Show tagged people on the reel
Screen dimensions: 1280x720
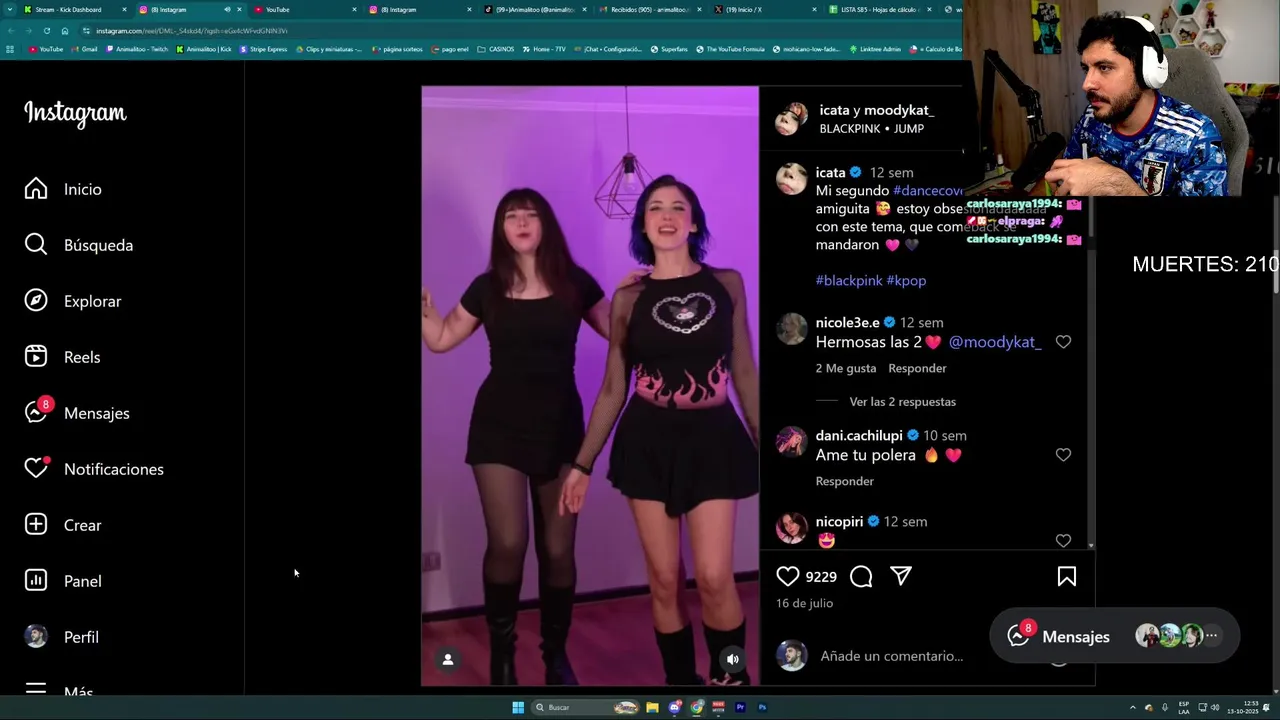(x=448, y=659)
